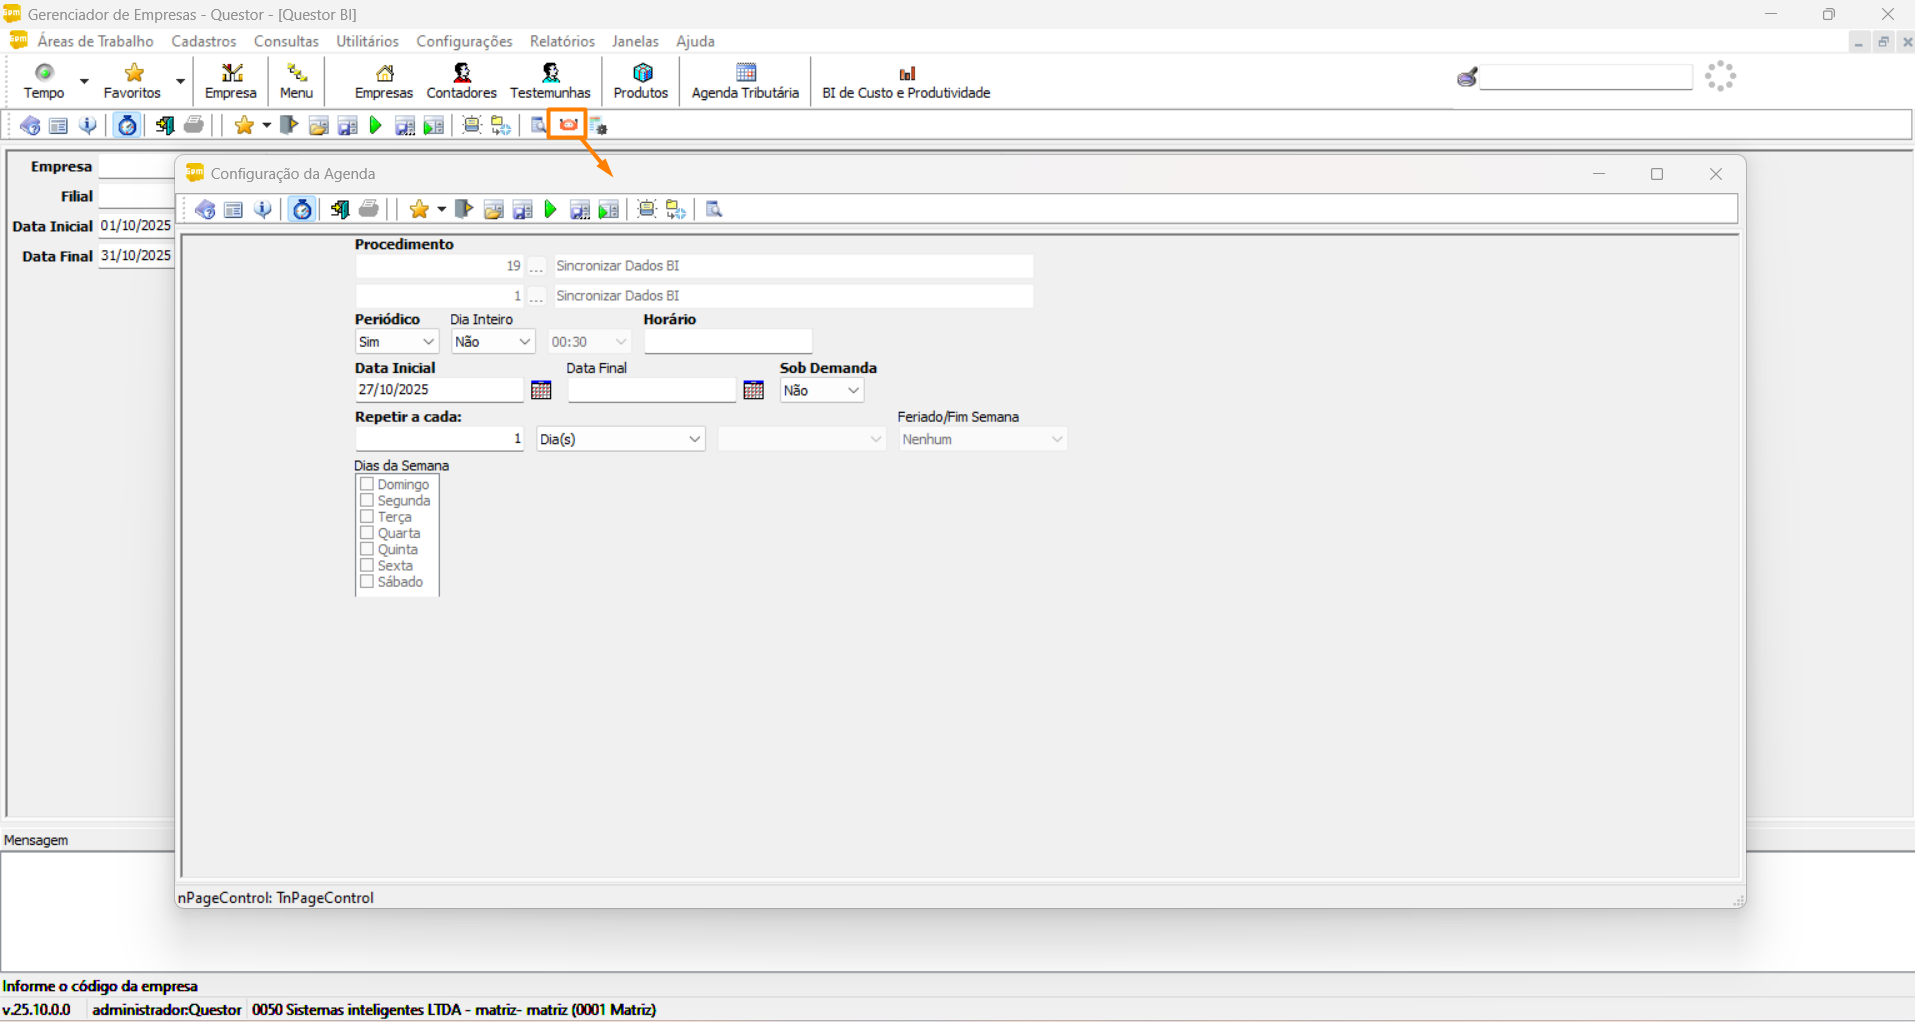Open the Agenda Tributária tool
The width and height of the screenshot is (1915, 1022).
(745, 80)
